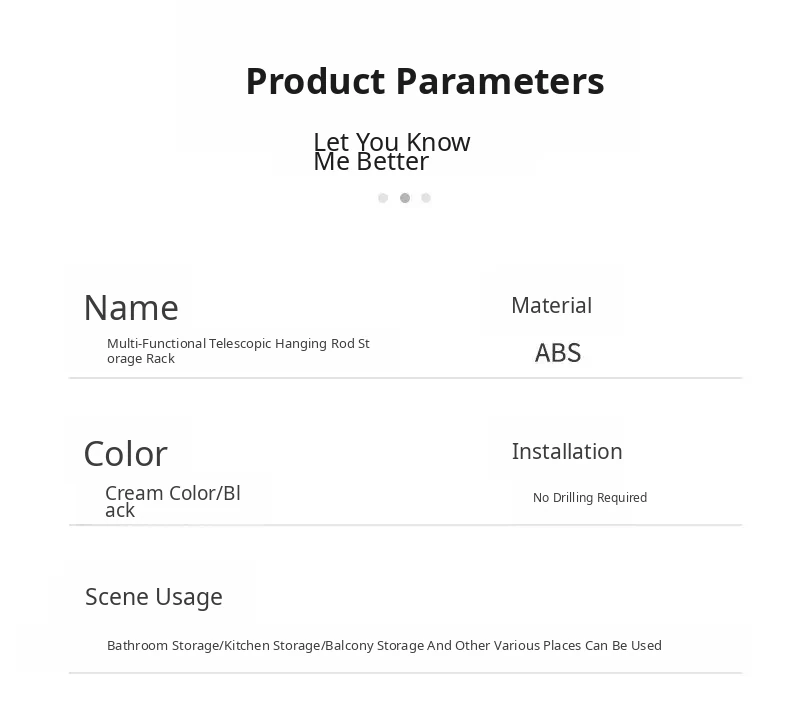Click the "Product Parameters" heading
This screenshot has height=710, width=790.
(x=424, y=81)
